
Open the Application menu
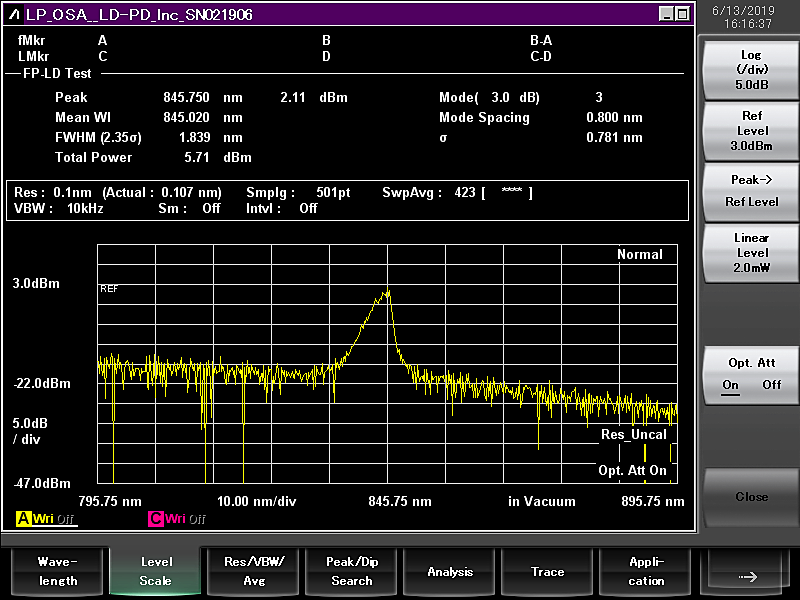click(x=646, y=571)
